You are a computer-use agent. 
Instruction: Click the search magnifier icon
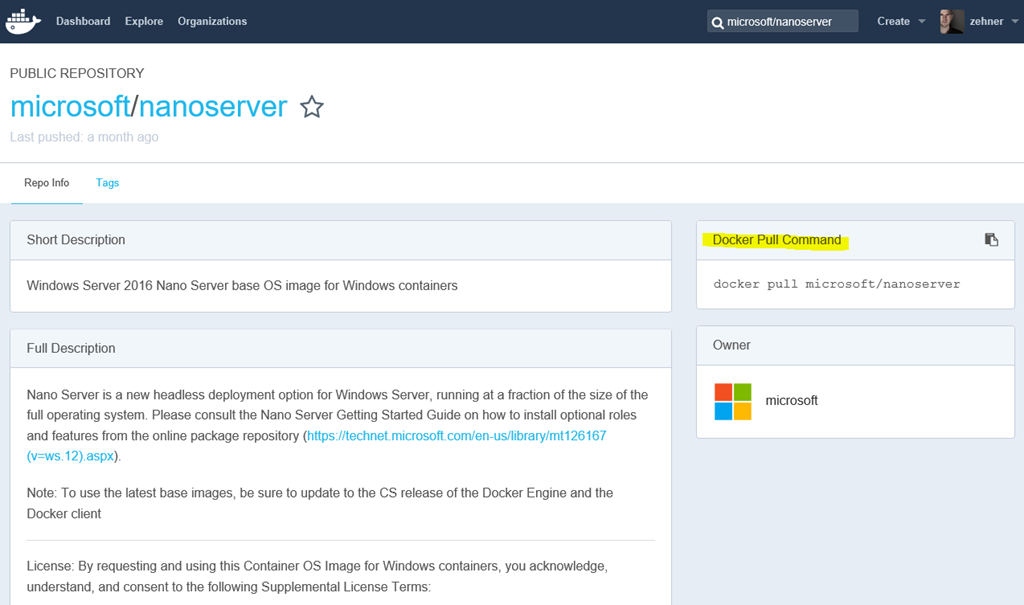[717, 22]
